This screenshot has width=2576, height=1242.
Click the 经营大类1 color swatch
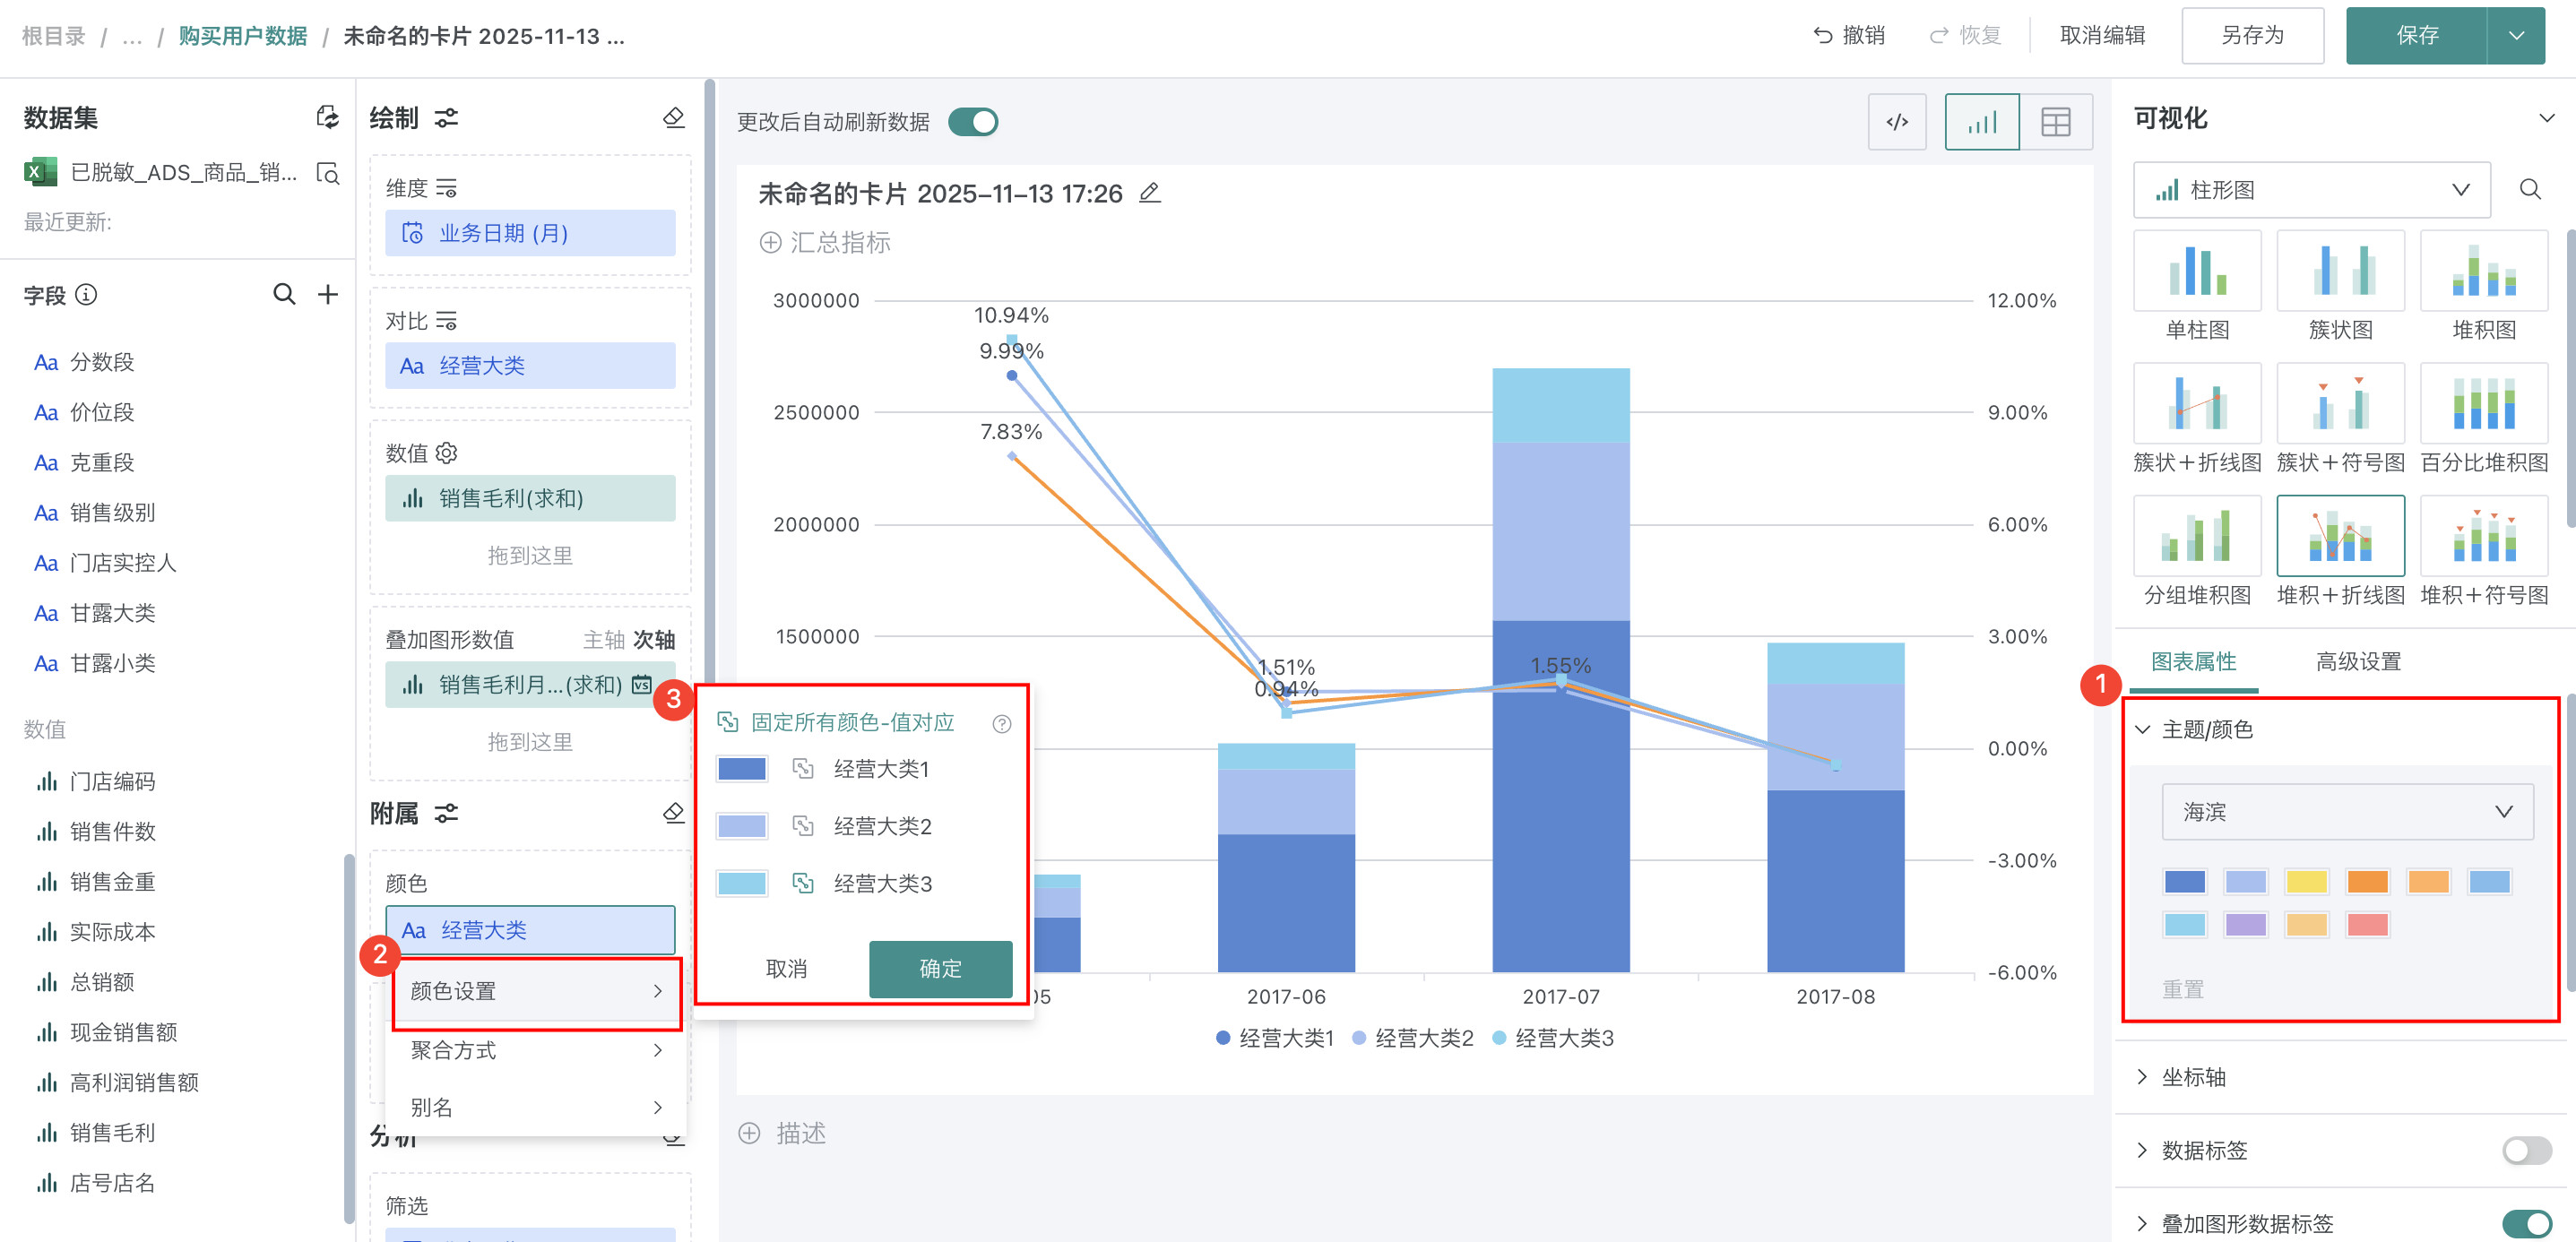(741, 768)
